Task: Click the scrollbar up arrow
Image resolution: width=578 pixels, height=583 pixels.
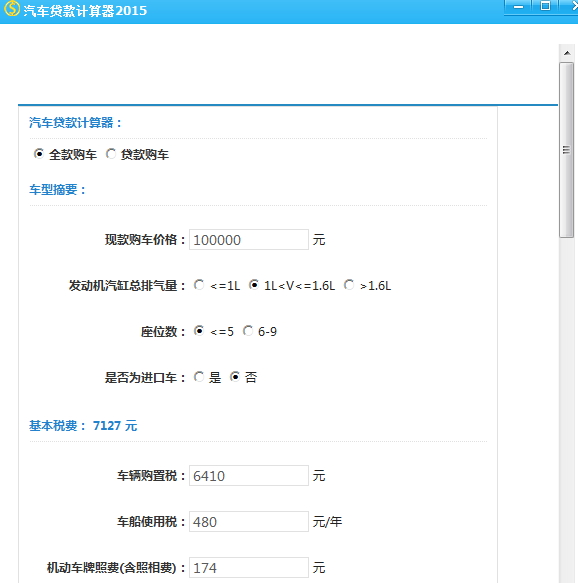Action: click(567, 53)
